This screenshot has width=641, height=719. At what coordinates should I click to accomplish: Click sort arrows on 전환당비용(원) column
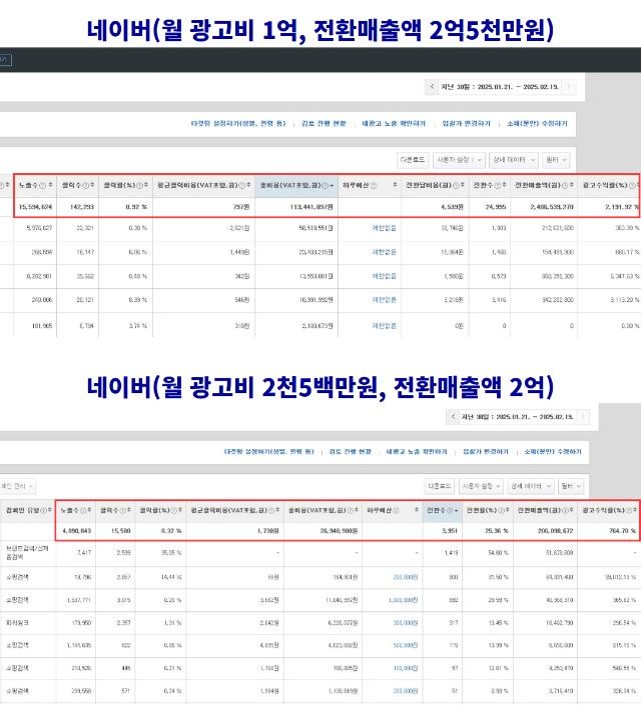tap(463, 185)
